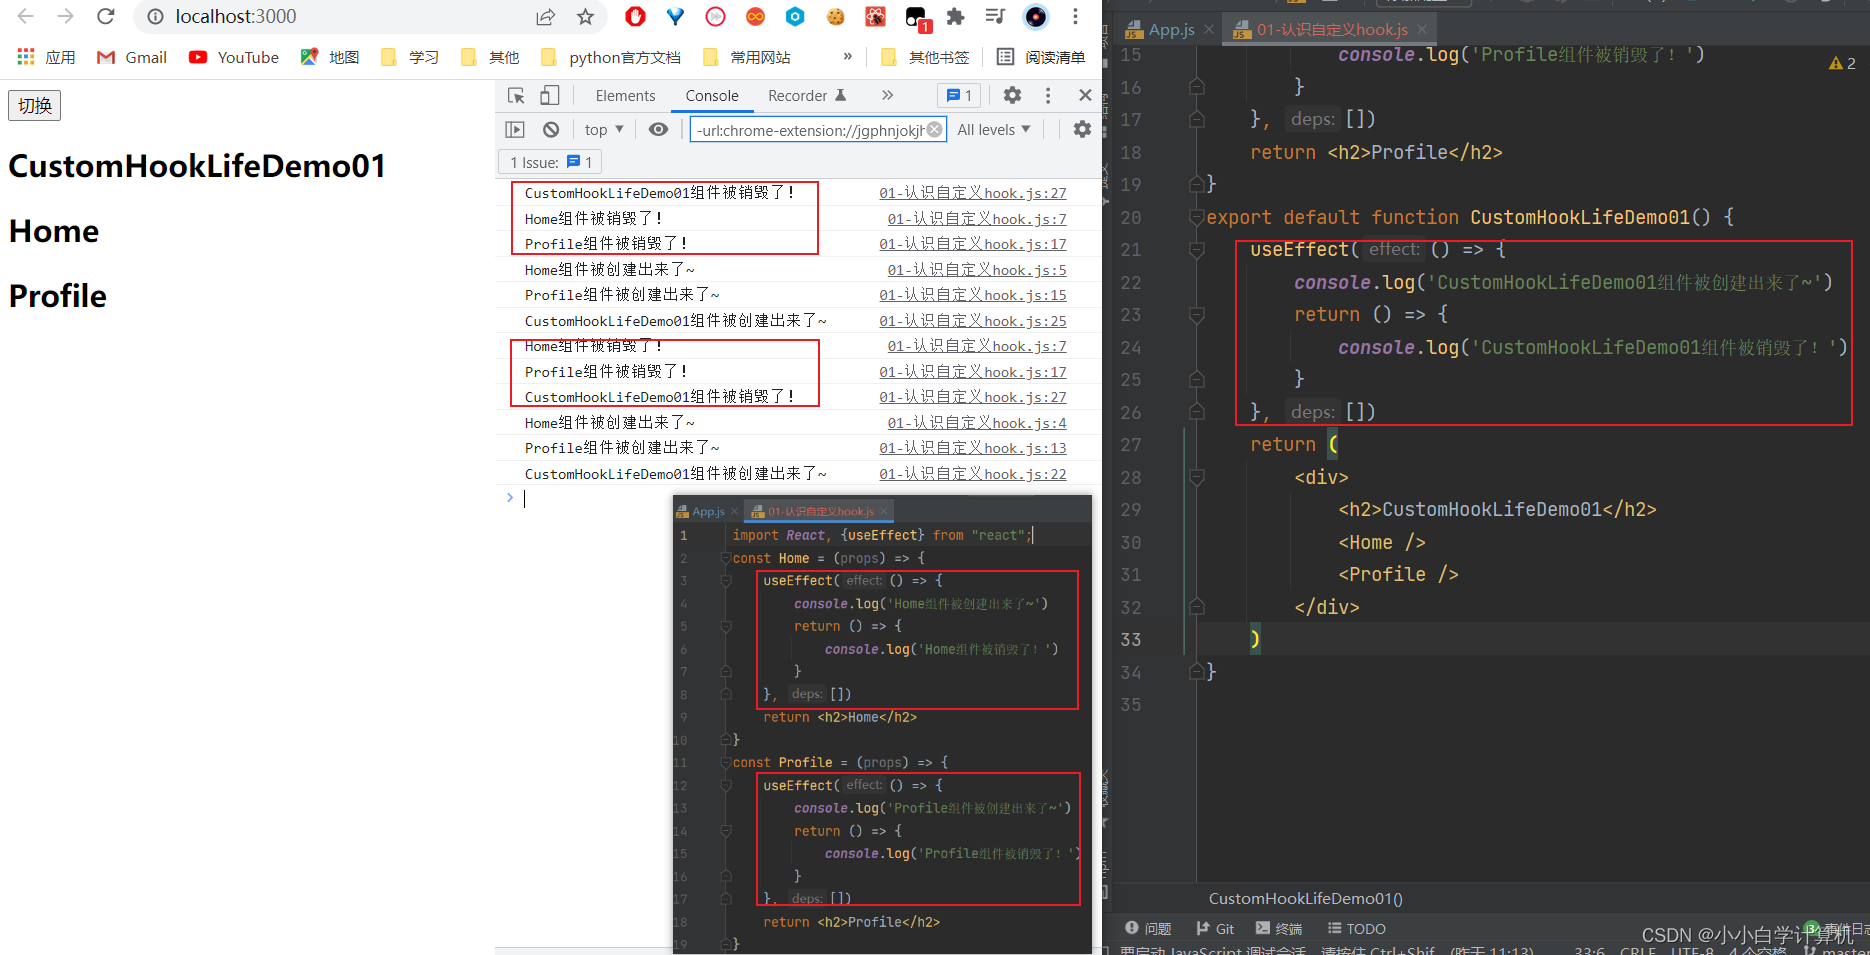Open the TODO tool window

[x=1356, y=929]
